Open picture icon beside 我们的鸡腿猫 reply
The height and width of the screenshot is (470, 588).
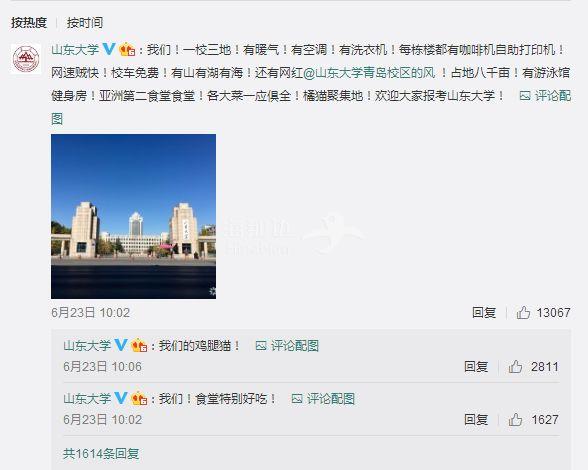(x=261, y=345)
